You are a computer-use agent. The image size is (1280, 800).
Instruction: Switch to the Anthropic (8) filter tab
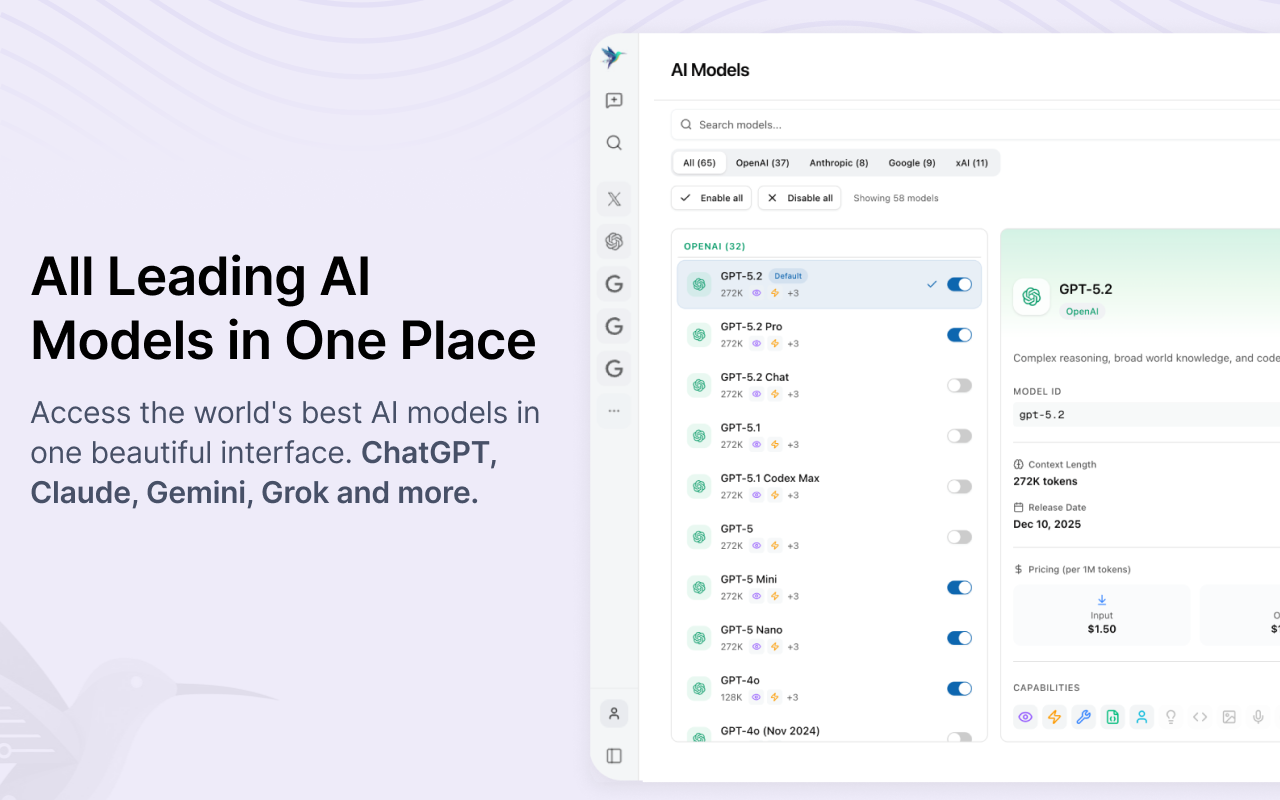(x=838, y=162)
